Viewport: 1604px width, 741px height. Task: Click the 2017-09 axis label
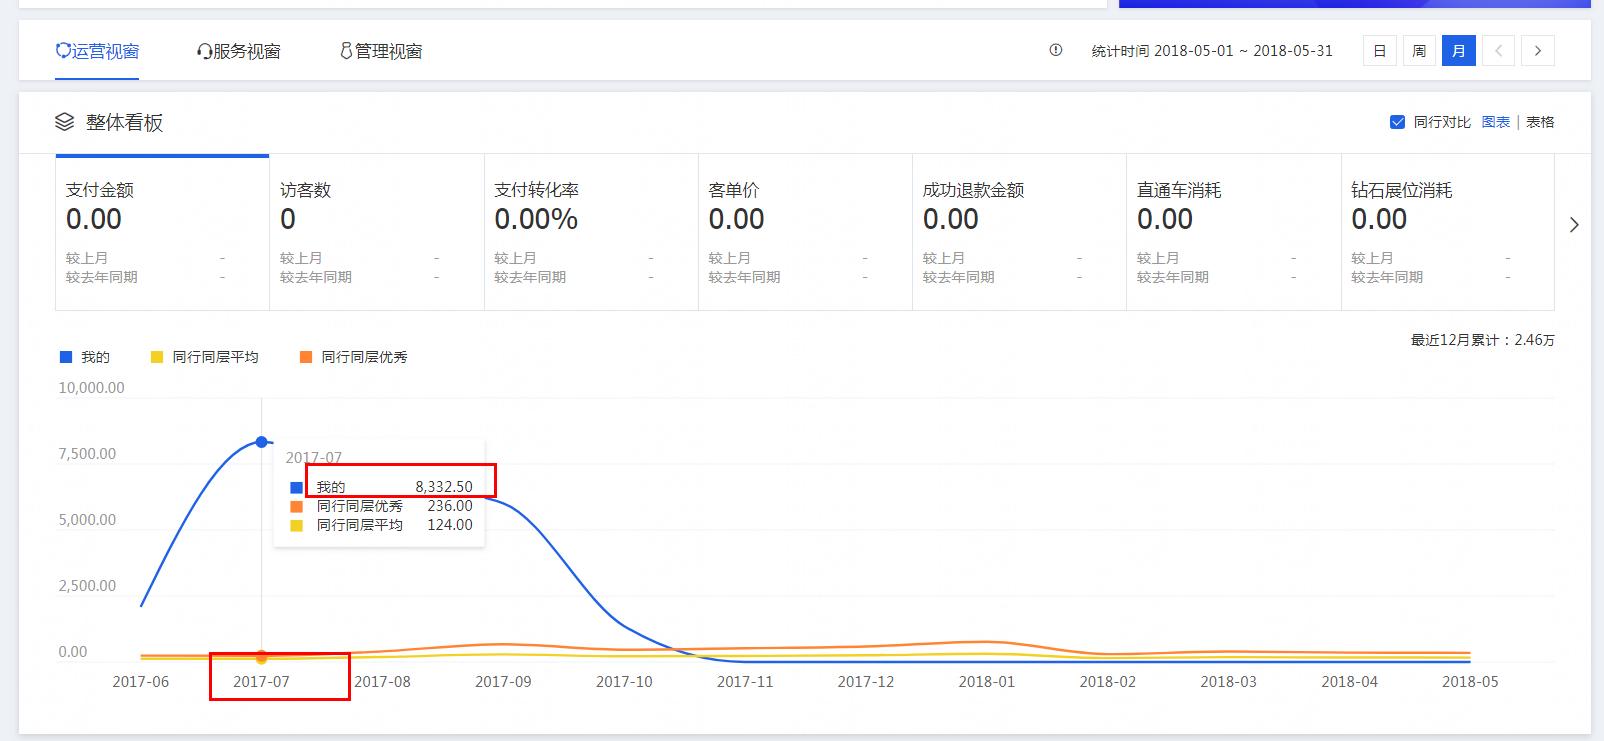(503, 682)
